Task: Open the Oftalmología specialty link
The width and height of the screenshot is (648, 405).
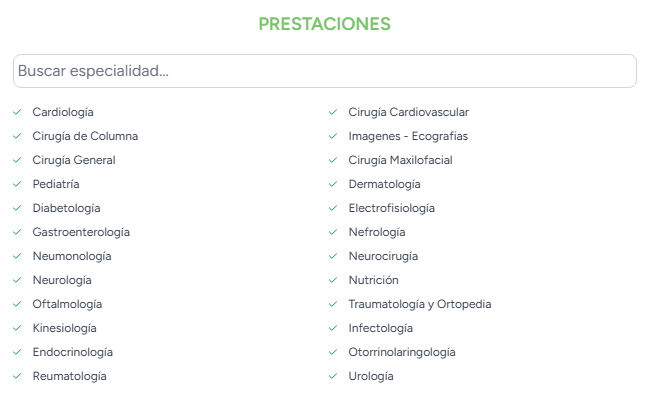Action: click(x=67, y=304)
